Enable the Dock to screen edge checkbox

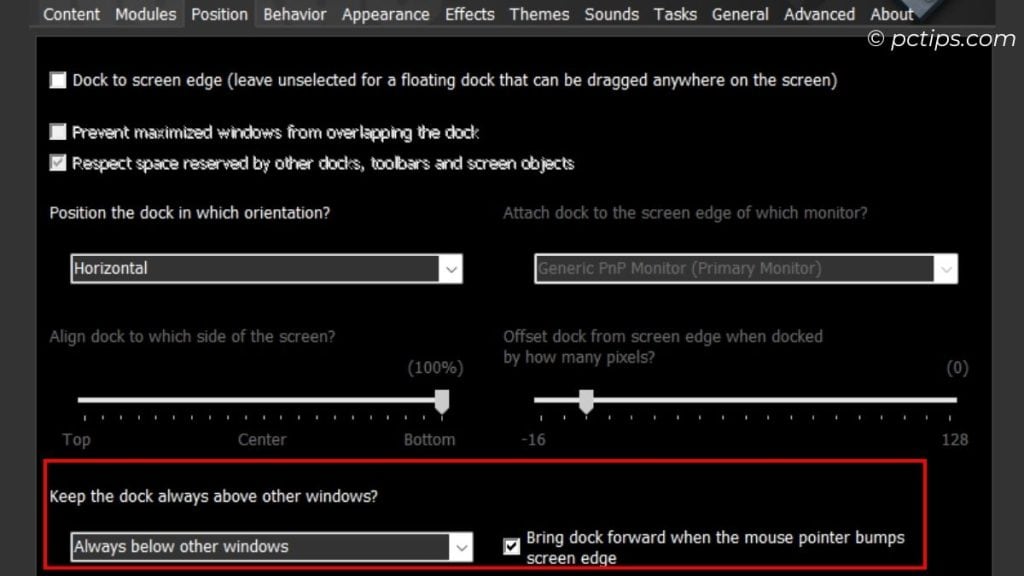[57, 80]
